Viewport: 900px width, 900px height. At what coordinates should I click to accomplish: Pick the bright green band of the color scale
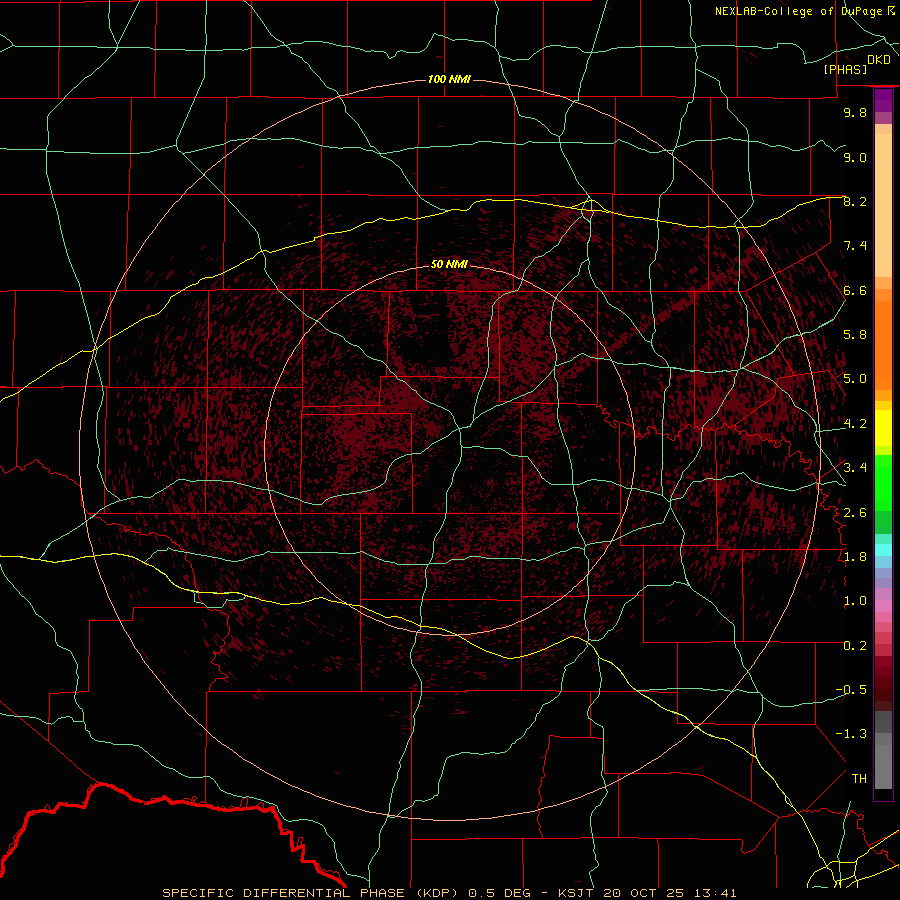pos(883,483)
